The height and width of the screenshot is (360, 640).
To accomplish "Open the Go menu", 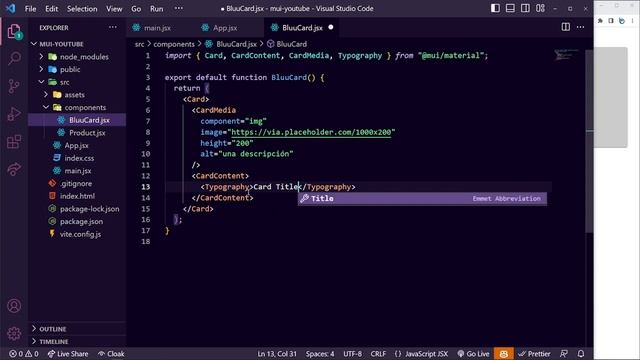I will (x=136, y=9).
